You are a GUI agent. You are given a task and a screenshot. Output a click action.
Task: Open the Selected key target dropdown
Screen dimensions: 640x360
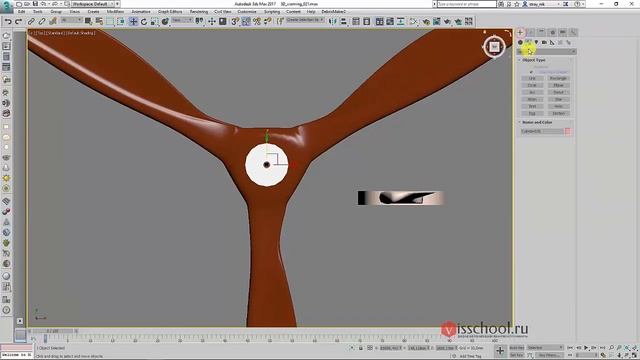point(545,348)
